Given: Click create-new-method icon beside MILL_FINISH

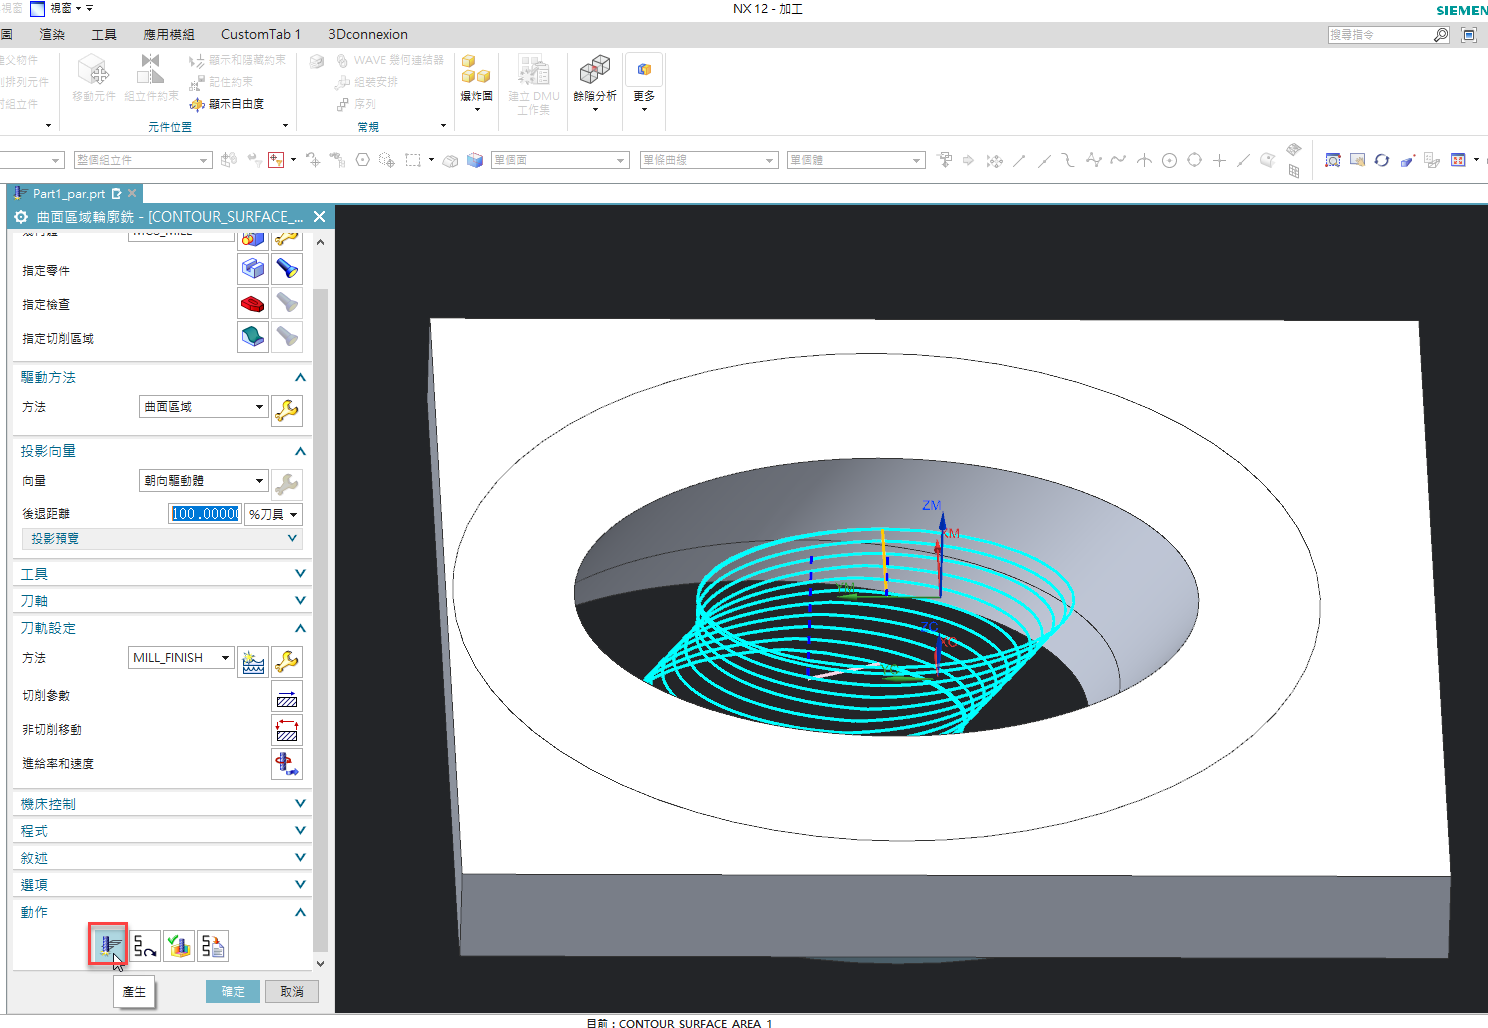Looking at the screenshot, I should coord(253,661).
